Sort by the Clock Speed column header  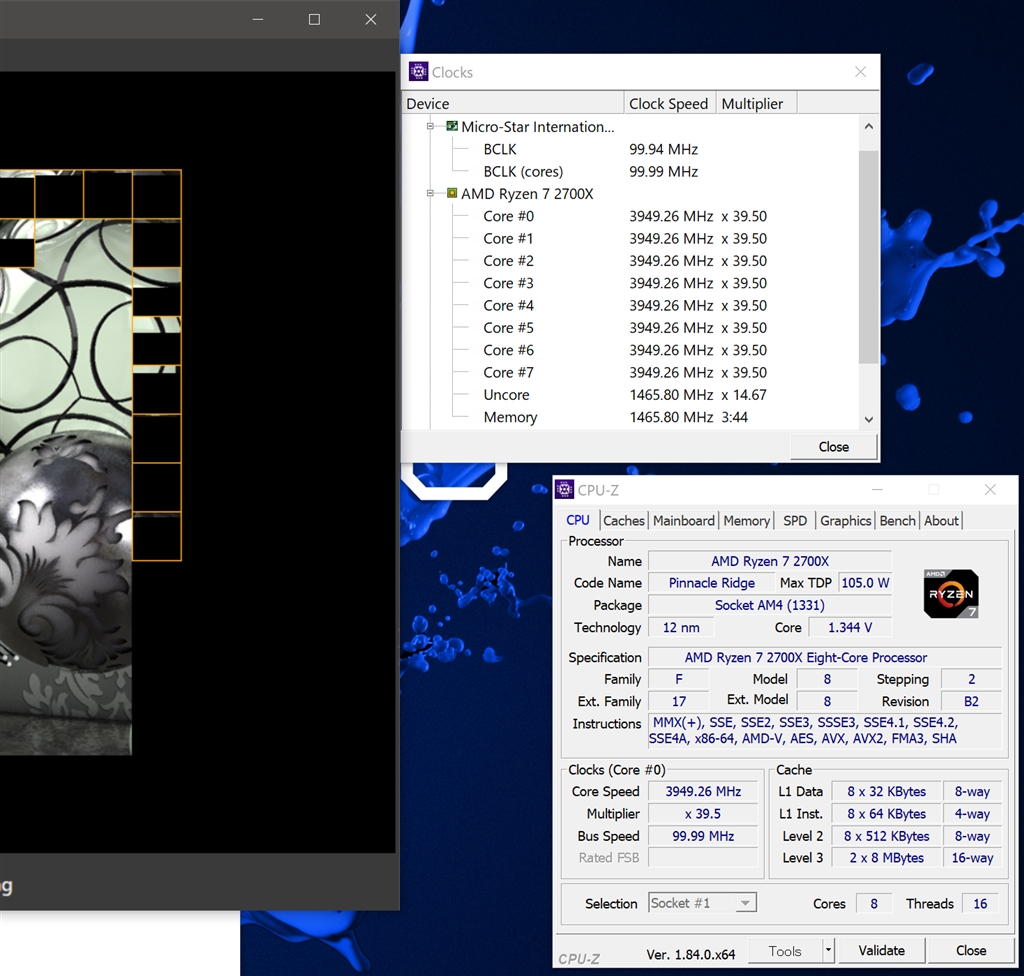tap(668, 104)
